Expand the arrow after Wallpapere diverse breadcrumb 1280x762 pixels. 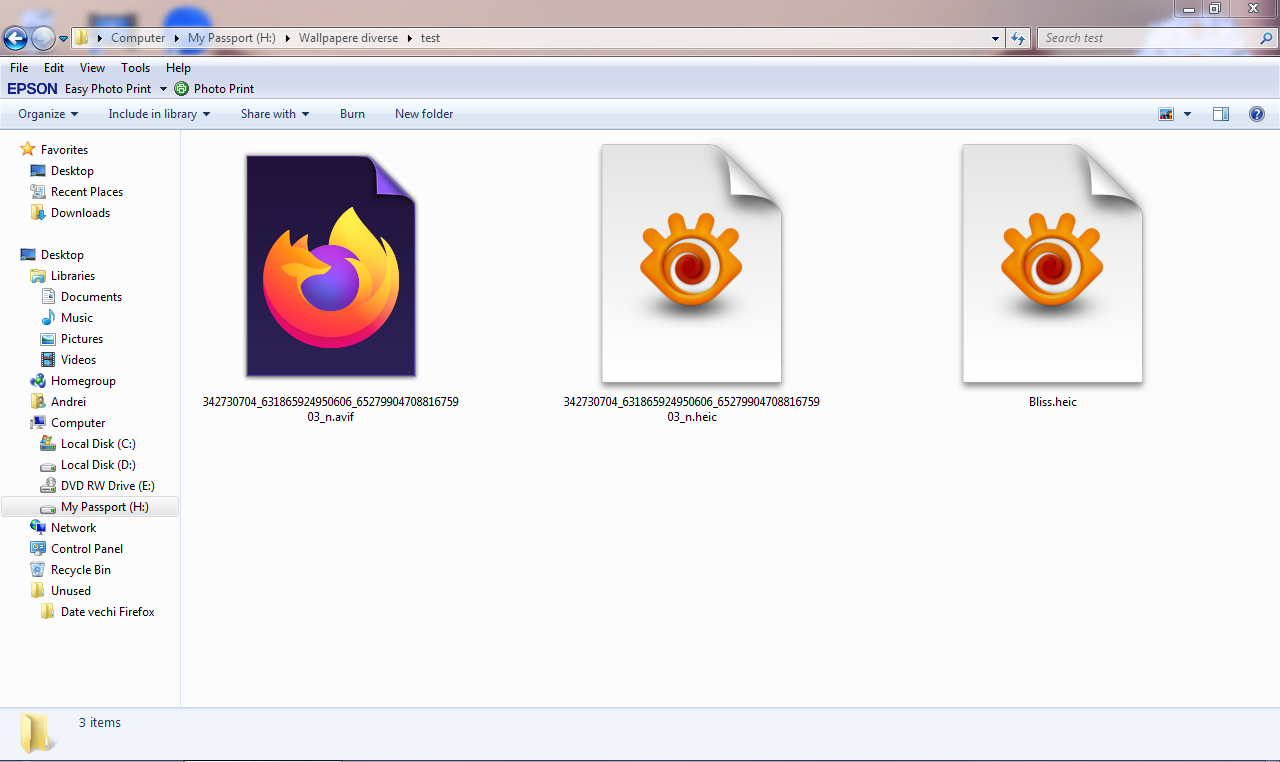tap(409, 38)
